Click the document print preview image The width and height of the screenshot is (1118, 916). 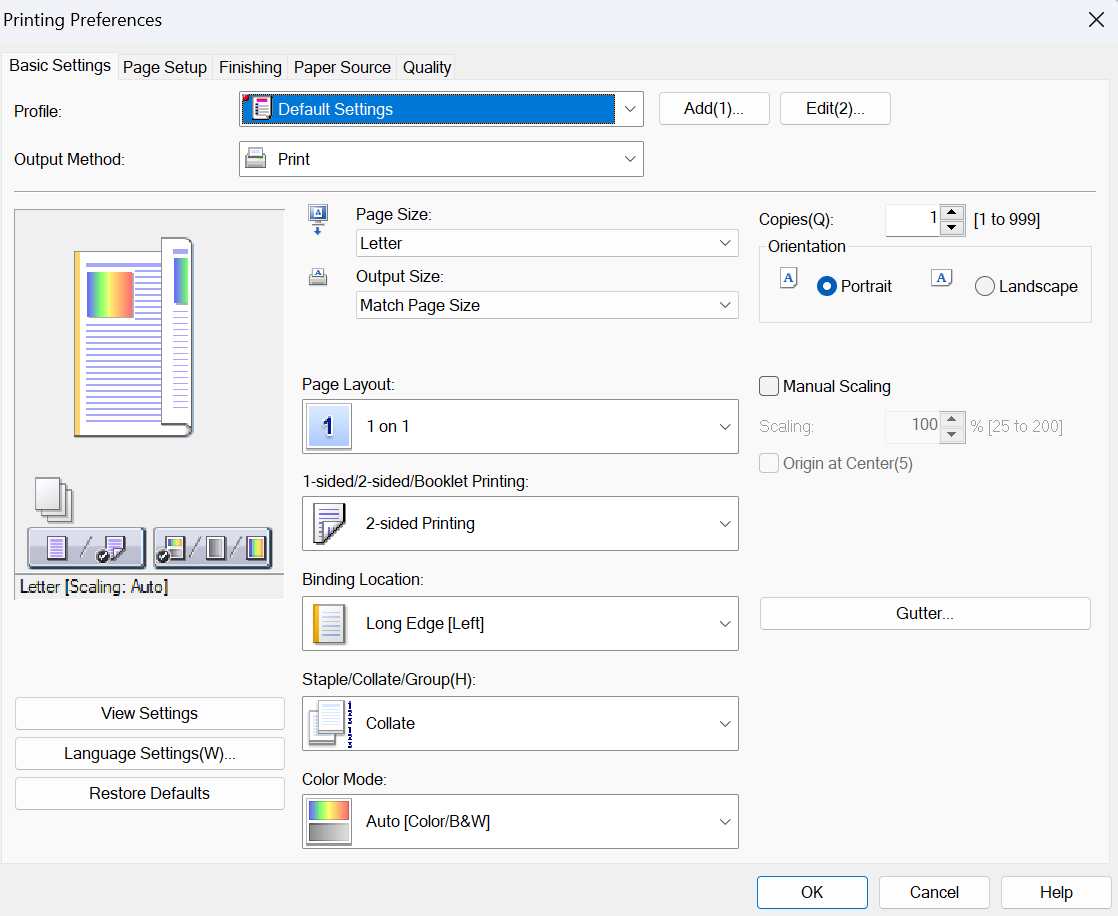coord(134,335)
